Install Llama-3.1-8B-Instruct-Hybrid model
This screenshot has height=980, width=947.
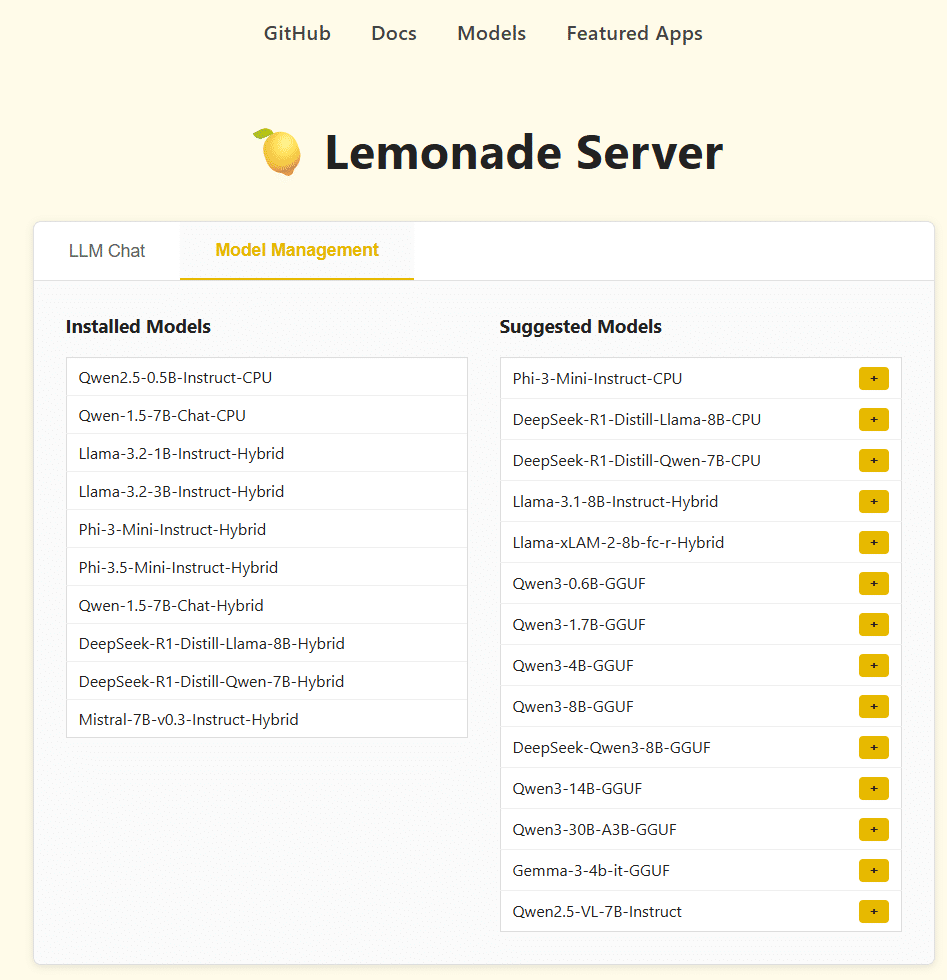click(x=873, y=501)
